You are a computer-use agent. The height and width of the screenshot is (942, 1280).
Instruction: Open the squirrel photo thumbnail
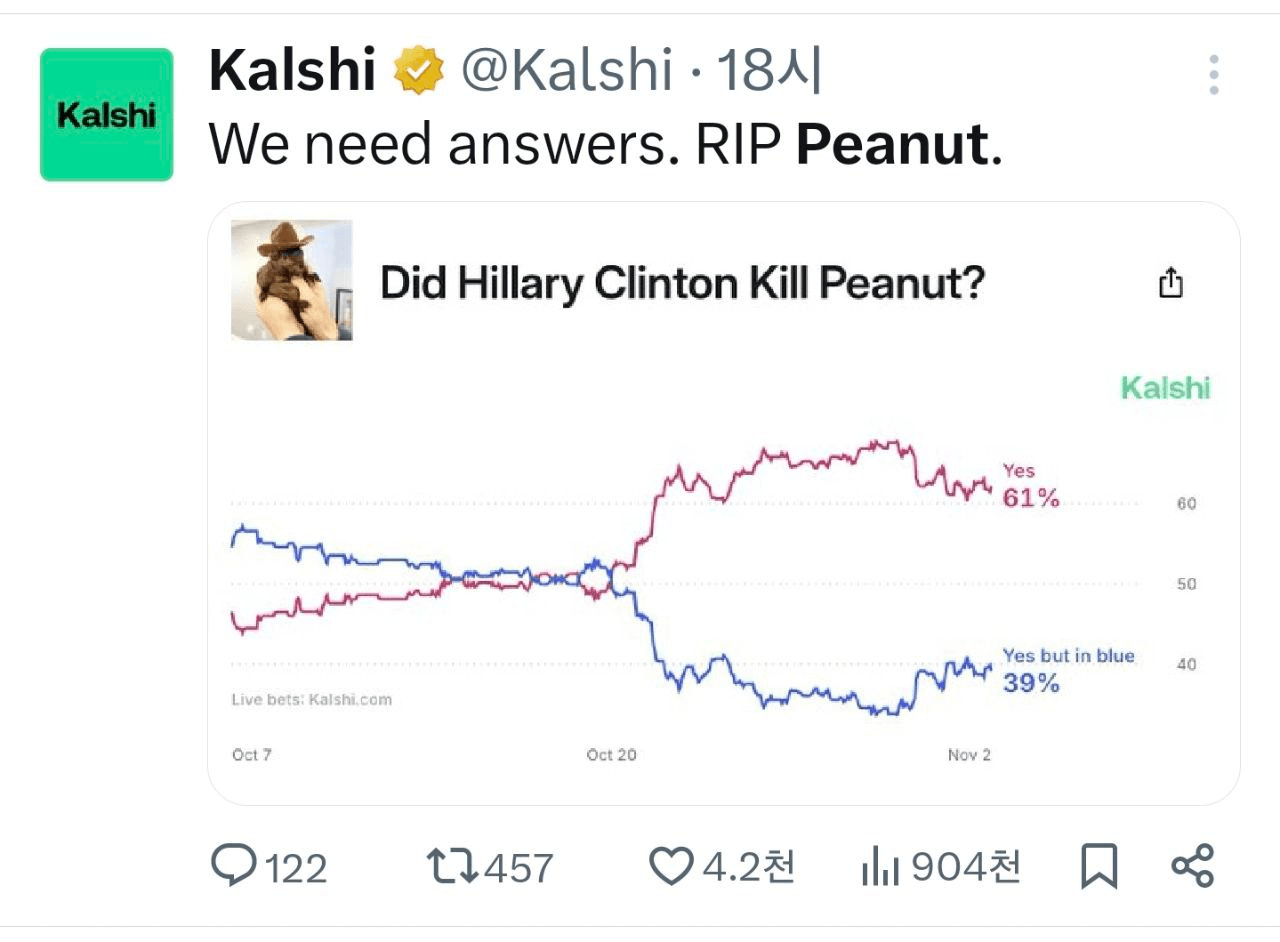(x=292, y=281)
